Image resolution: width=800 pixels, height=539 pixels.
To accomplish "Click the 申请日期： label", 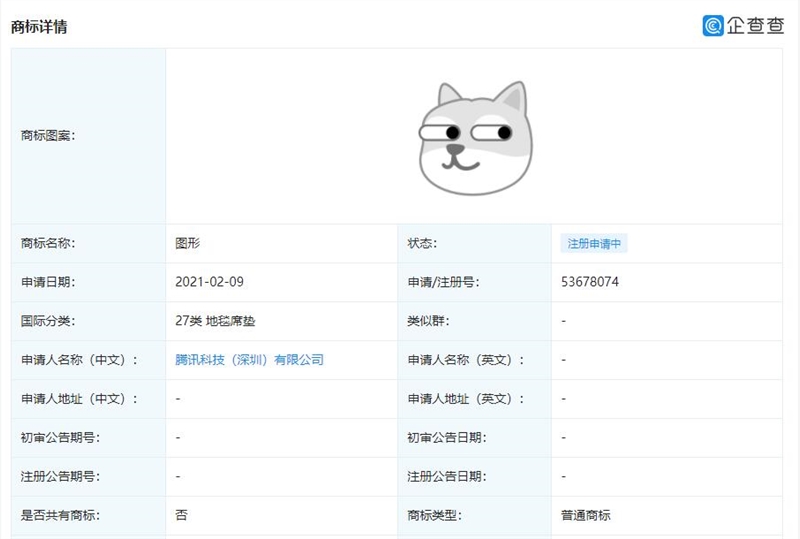I will click(x=48, y=282).
